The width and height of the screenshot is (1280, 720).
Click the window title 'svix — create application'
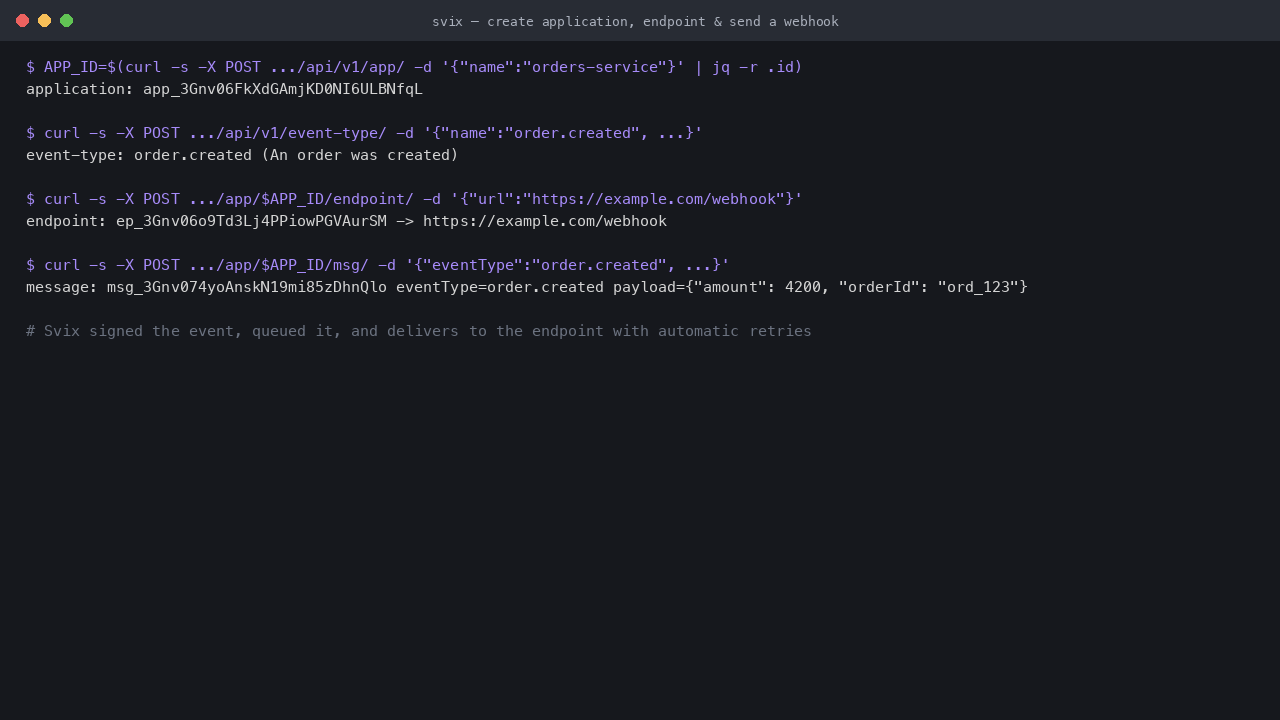click(x=635, y=21)
